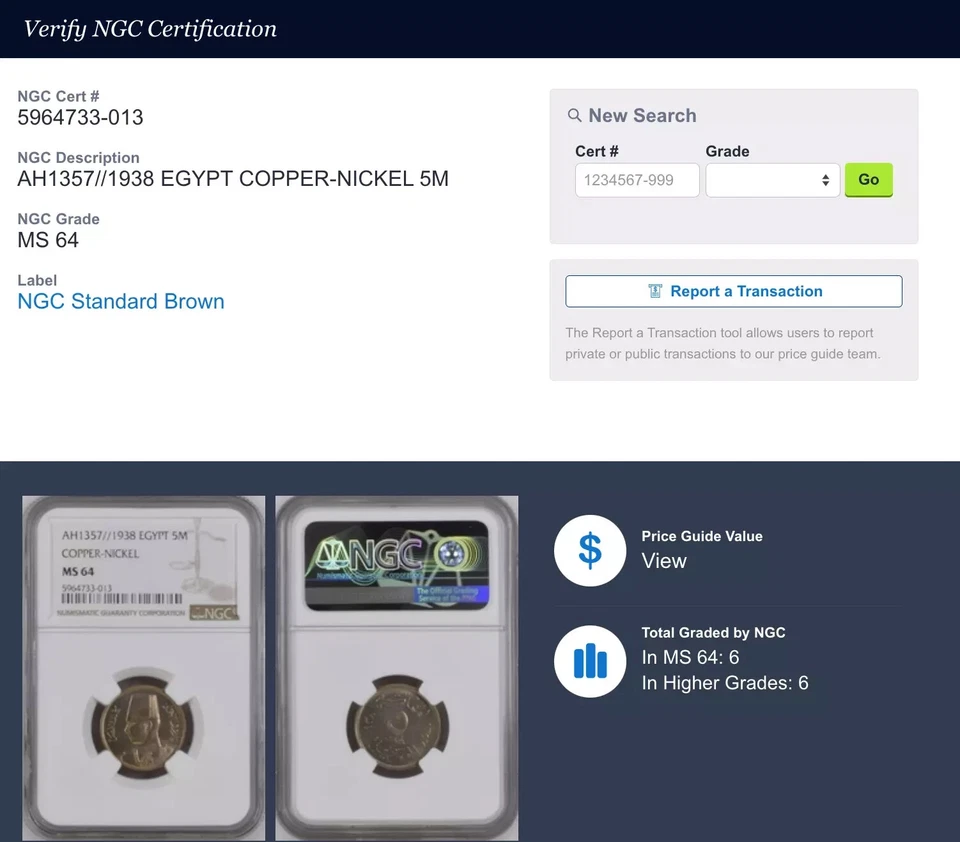Click the 'In MS 64: 6' count
Viewport: 960px width, 842px height.
[690, 657]
